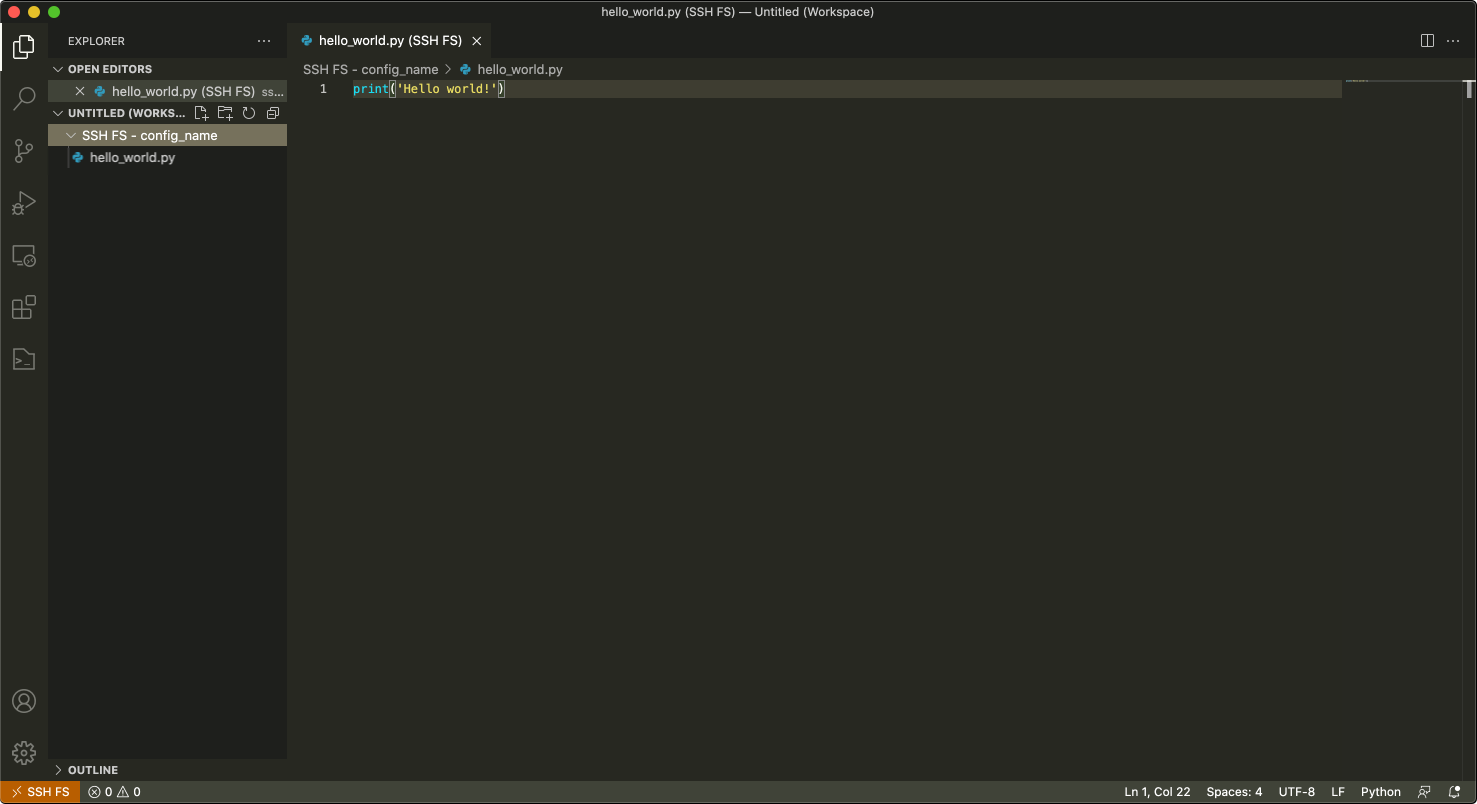Open the Manage gear menu

coord(24,753)
